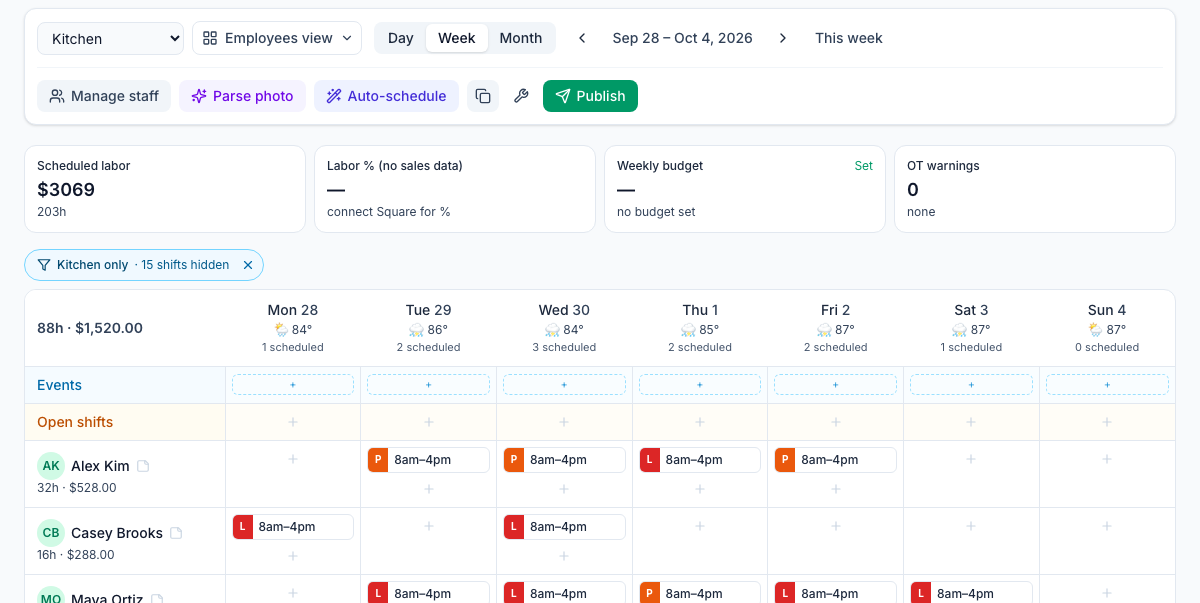The width and height of the screenshot is (1200, 603).
Task: Add shift for Casey Brooks on Friday
Action: [836, 526]
